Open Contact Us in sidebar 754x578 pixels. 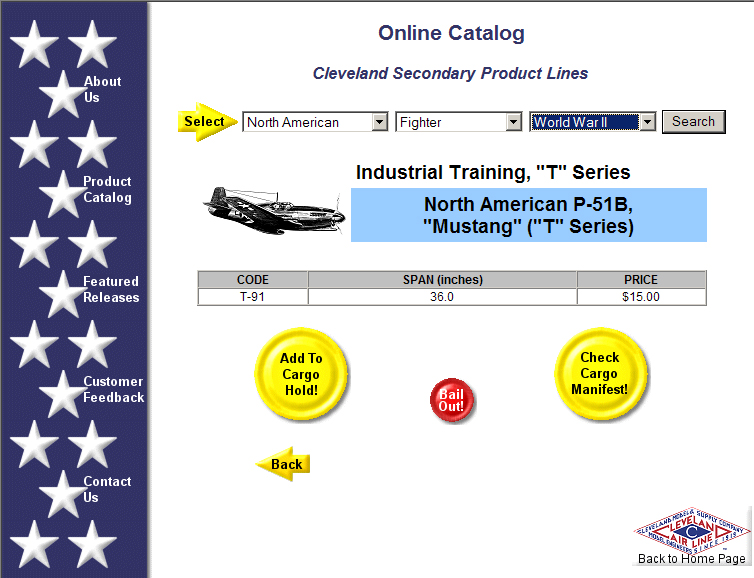[107, 490]
